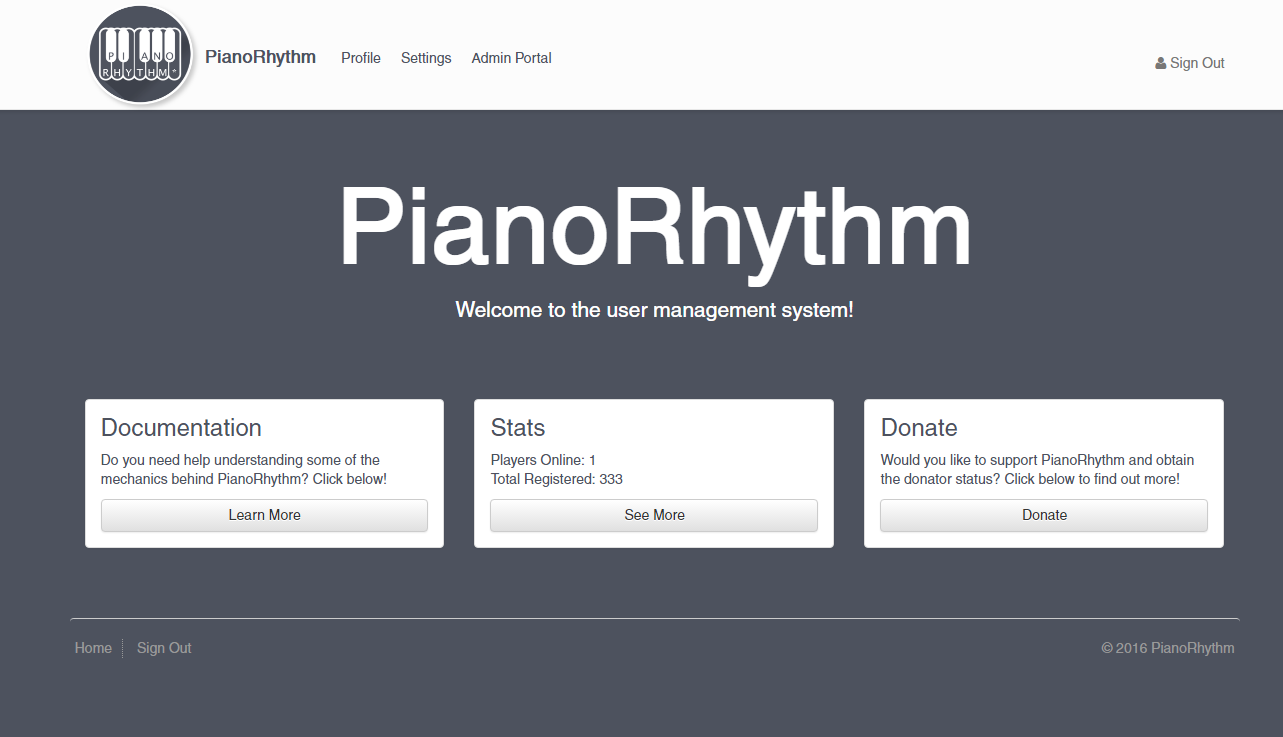Viewport: 1283px width, 737px height.
Task: Go to the Admin Portal
Action: [512, 58]
